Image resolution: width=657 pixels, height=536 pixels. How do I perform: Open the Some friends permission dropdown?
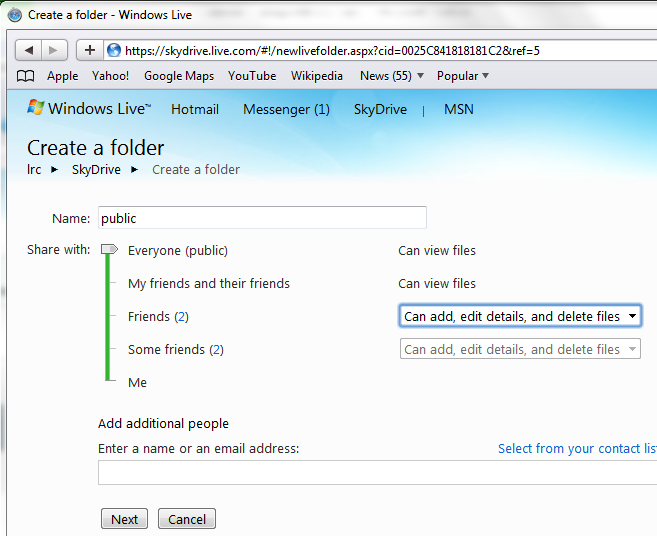click(519, 350)
